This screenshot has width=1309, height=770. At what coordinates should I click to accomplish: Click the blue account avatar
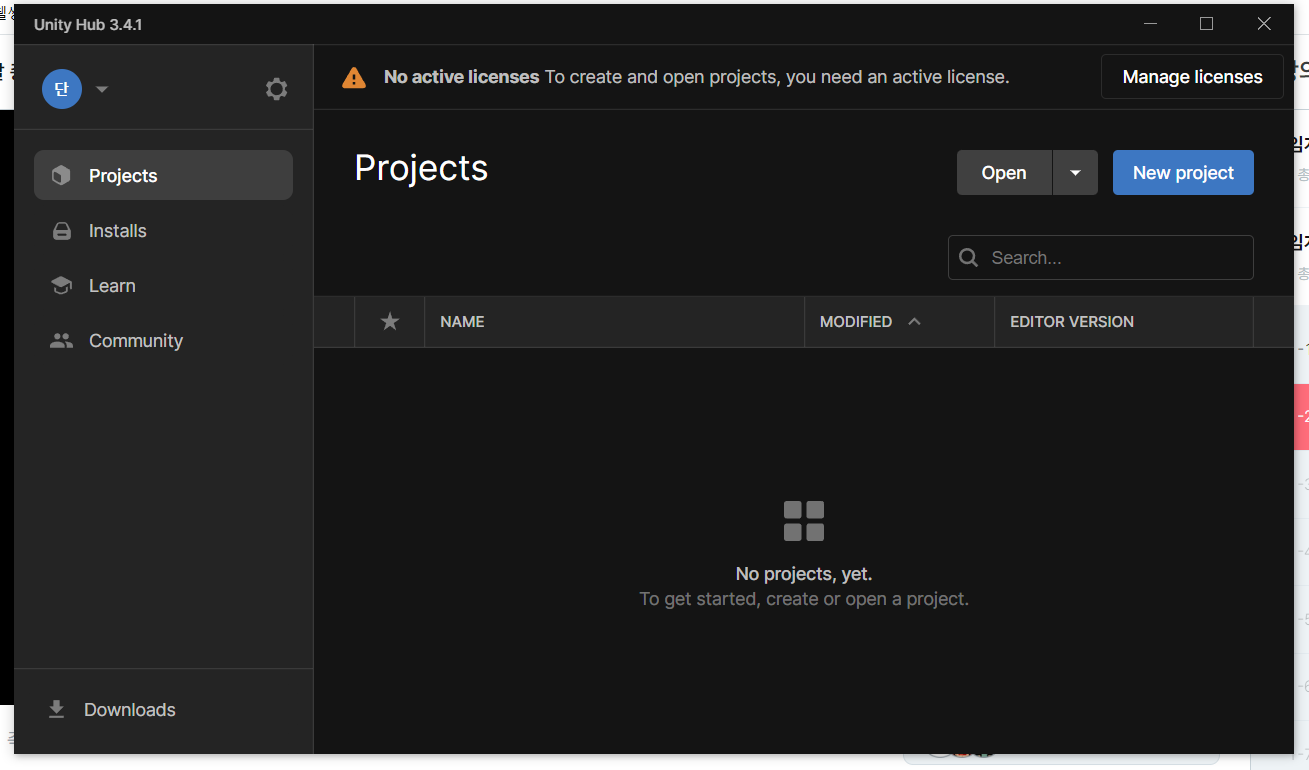tap(62, 89)
